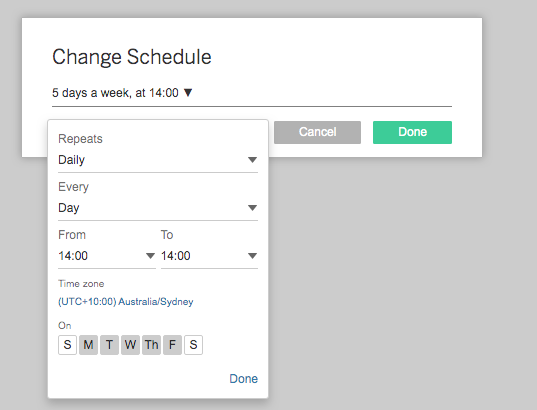Toggle Sunday in the day selector
Image resolution: width=537 pixels, height=410 pixels.
67,345
